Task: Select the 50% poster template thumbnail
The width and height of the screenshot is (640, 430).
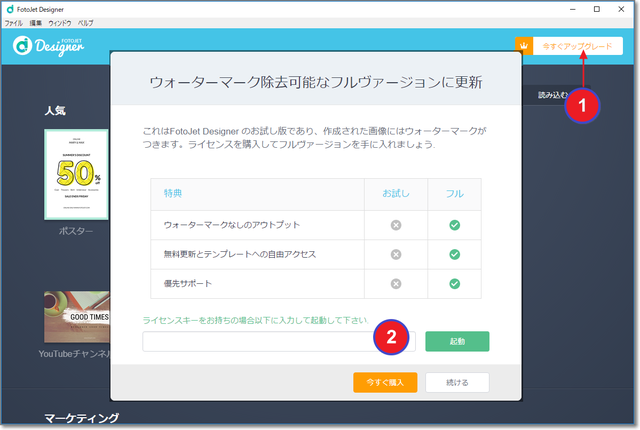Action: coord(76,174)
